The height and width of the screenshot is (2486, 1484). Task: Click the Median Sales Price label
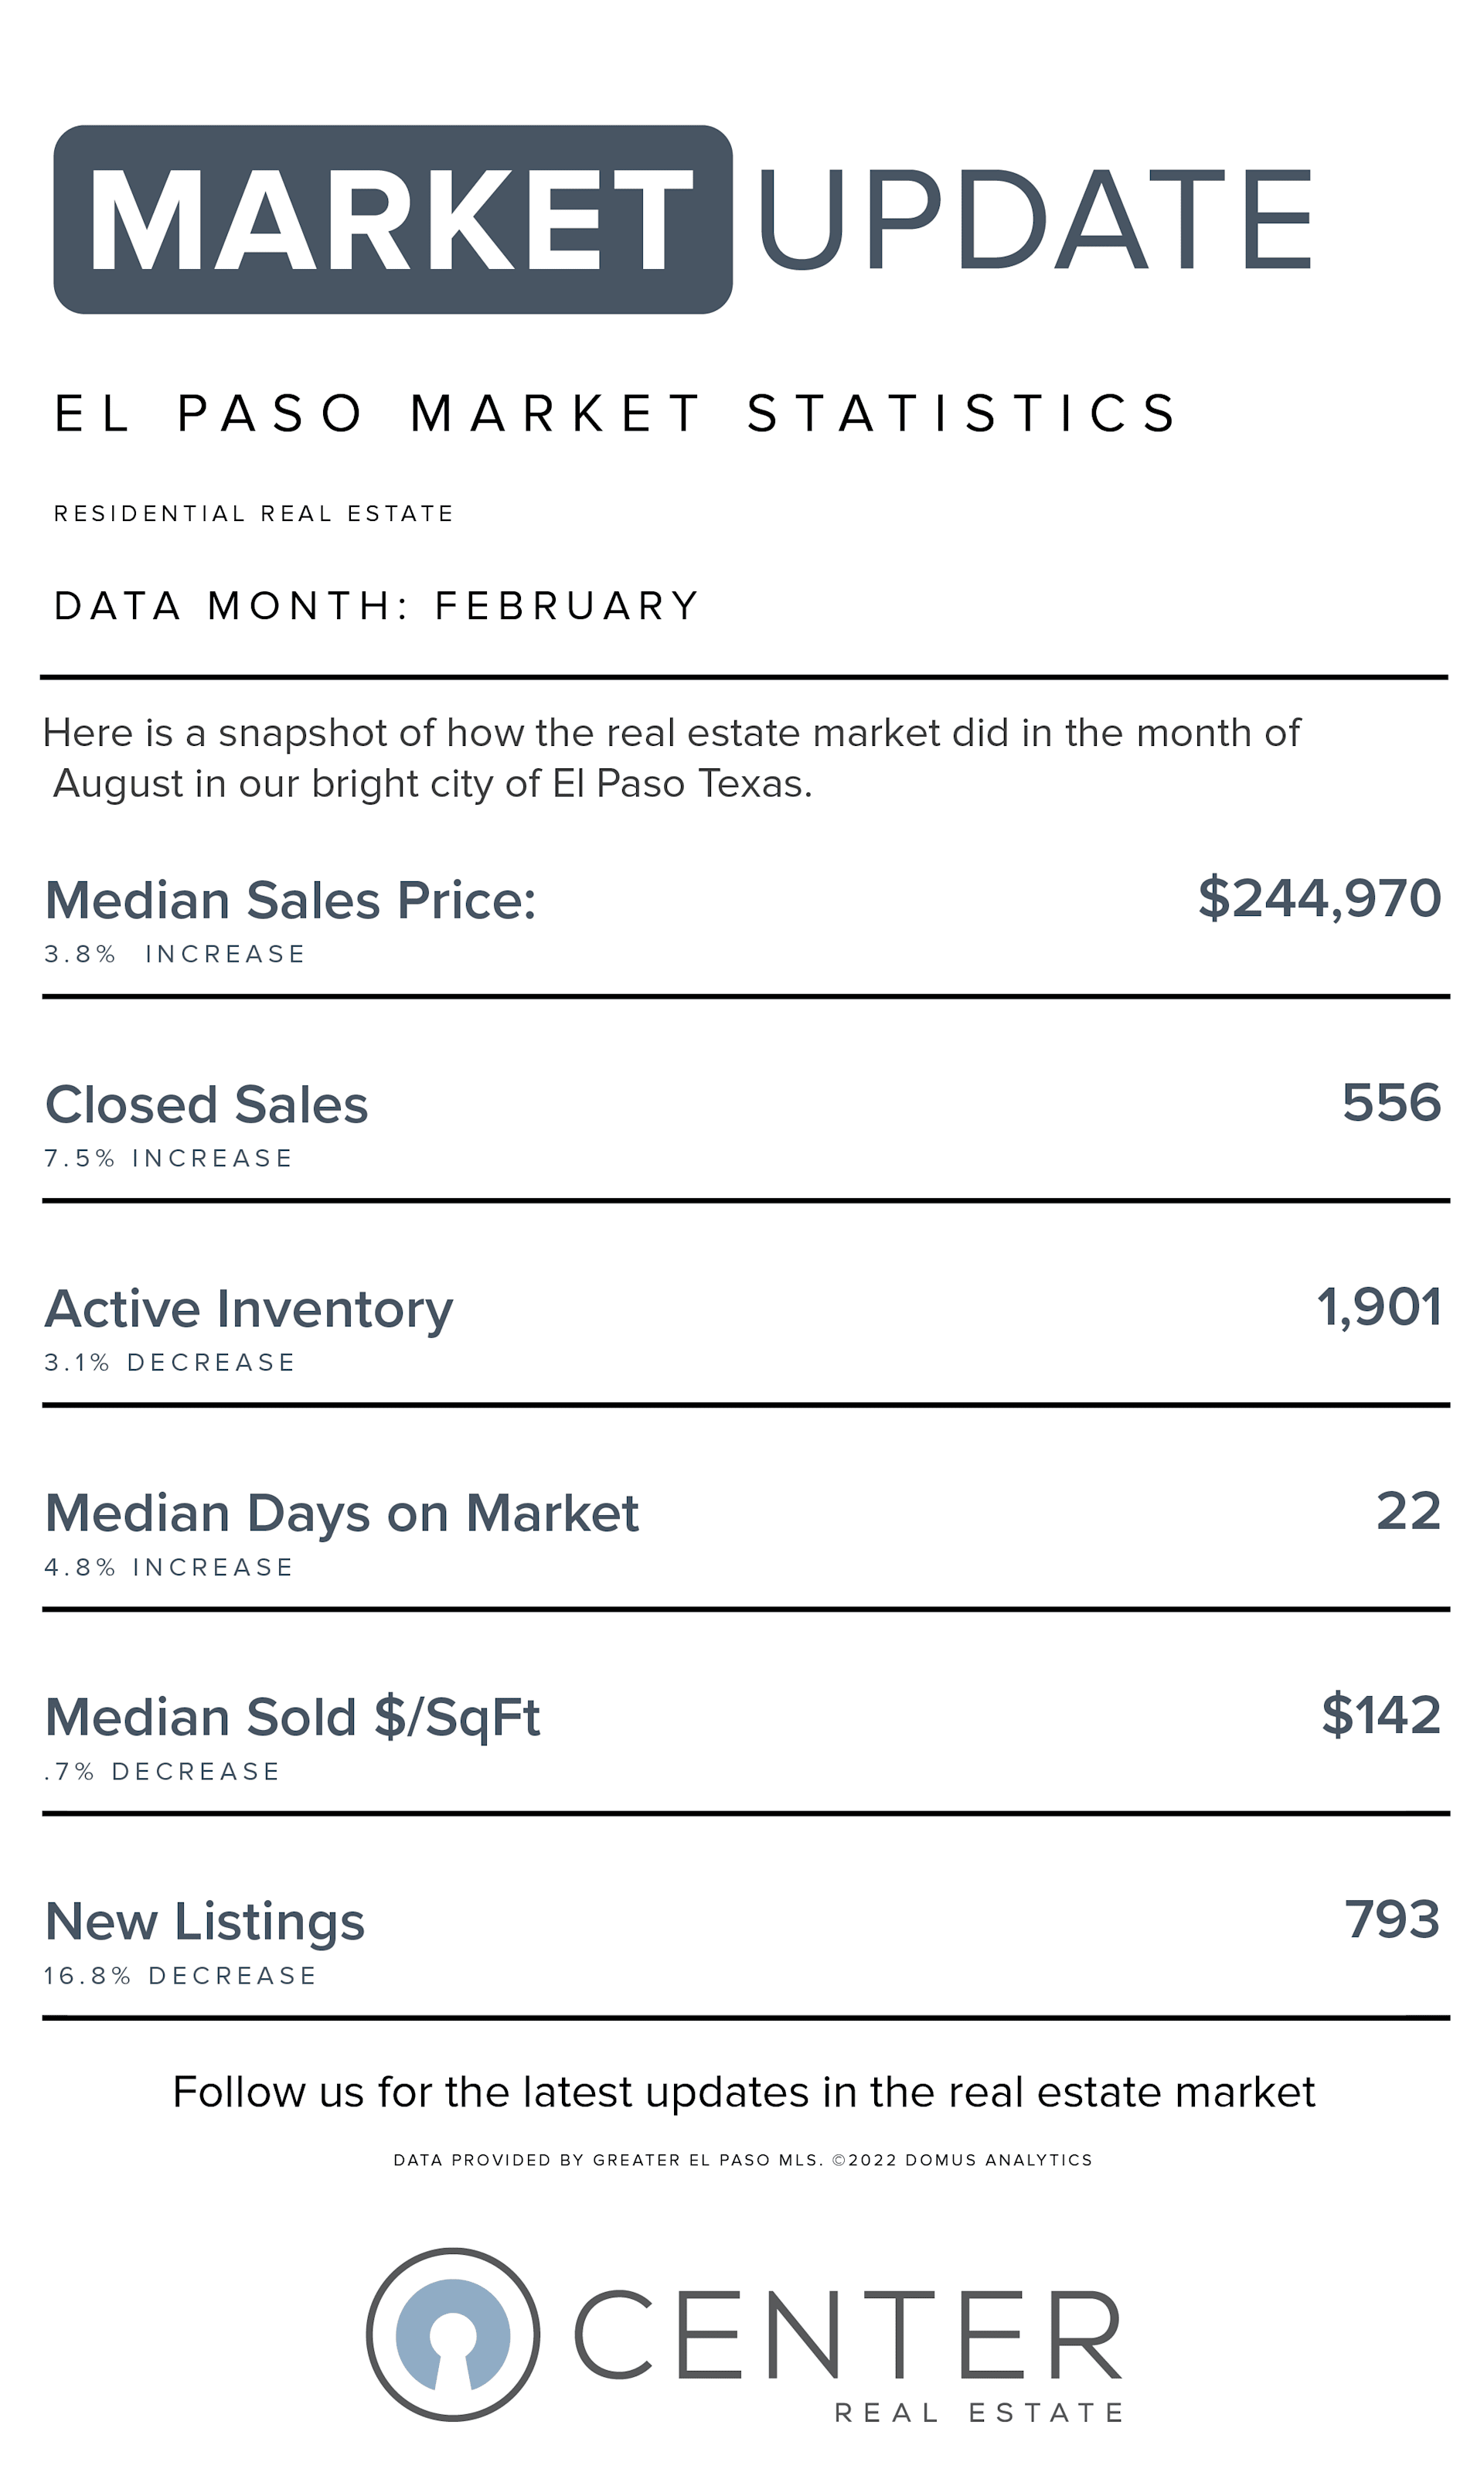(290, 900)
